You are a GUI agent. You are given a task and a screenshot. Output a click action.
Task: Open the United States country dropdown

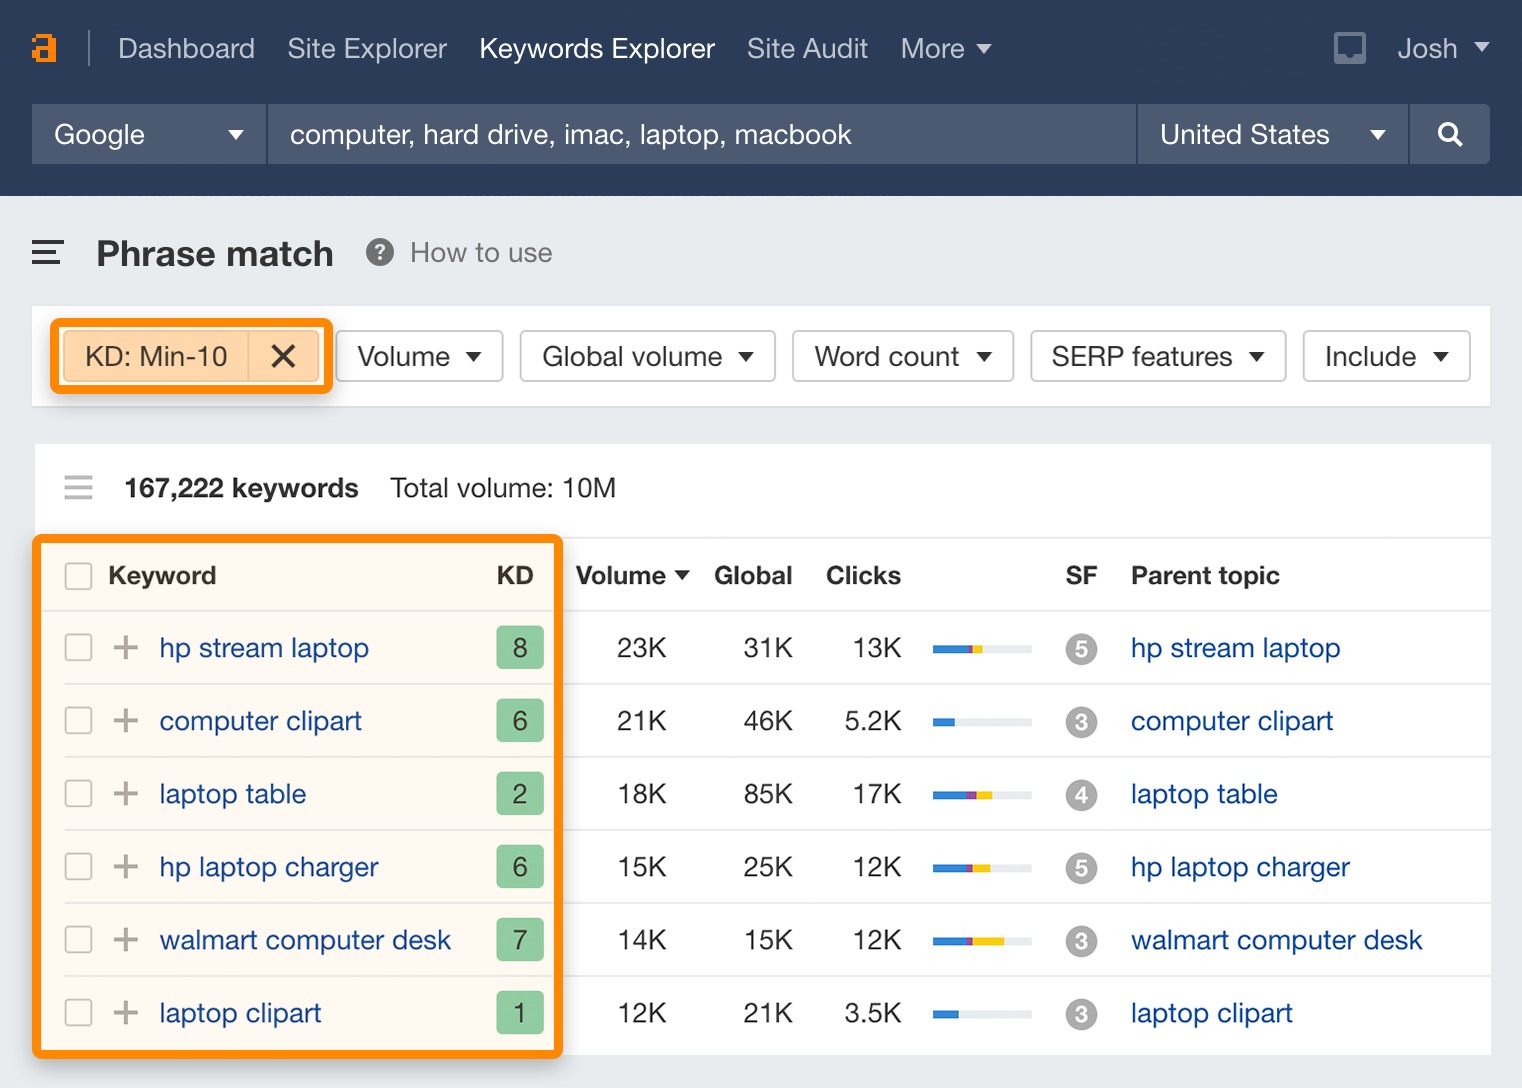[1271, 134]
